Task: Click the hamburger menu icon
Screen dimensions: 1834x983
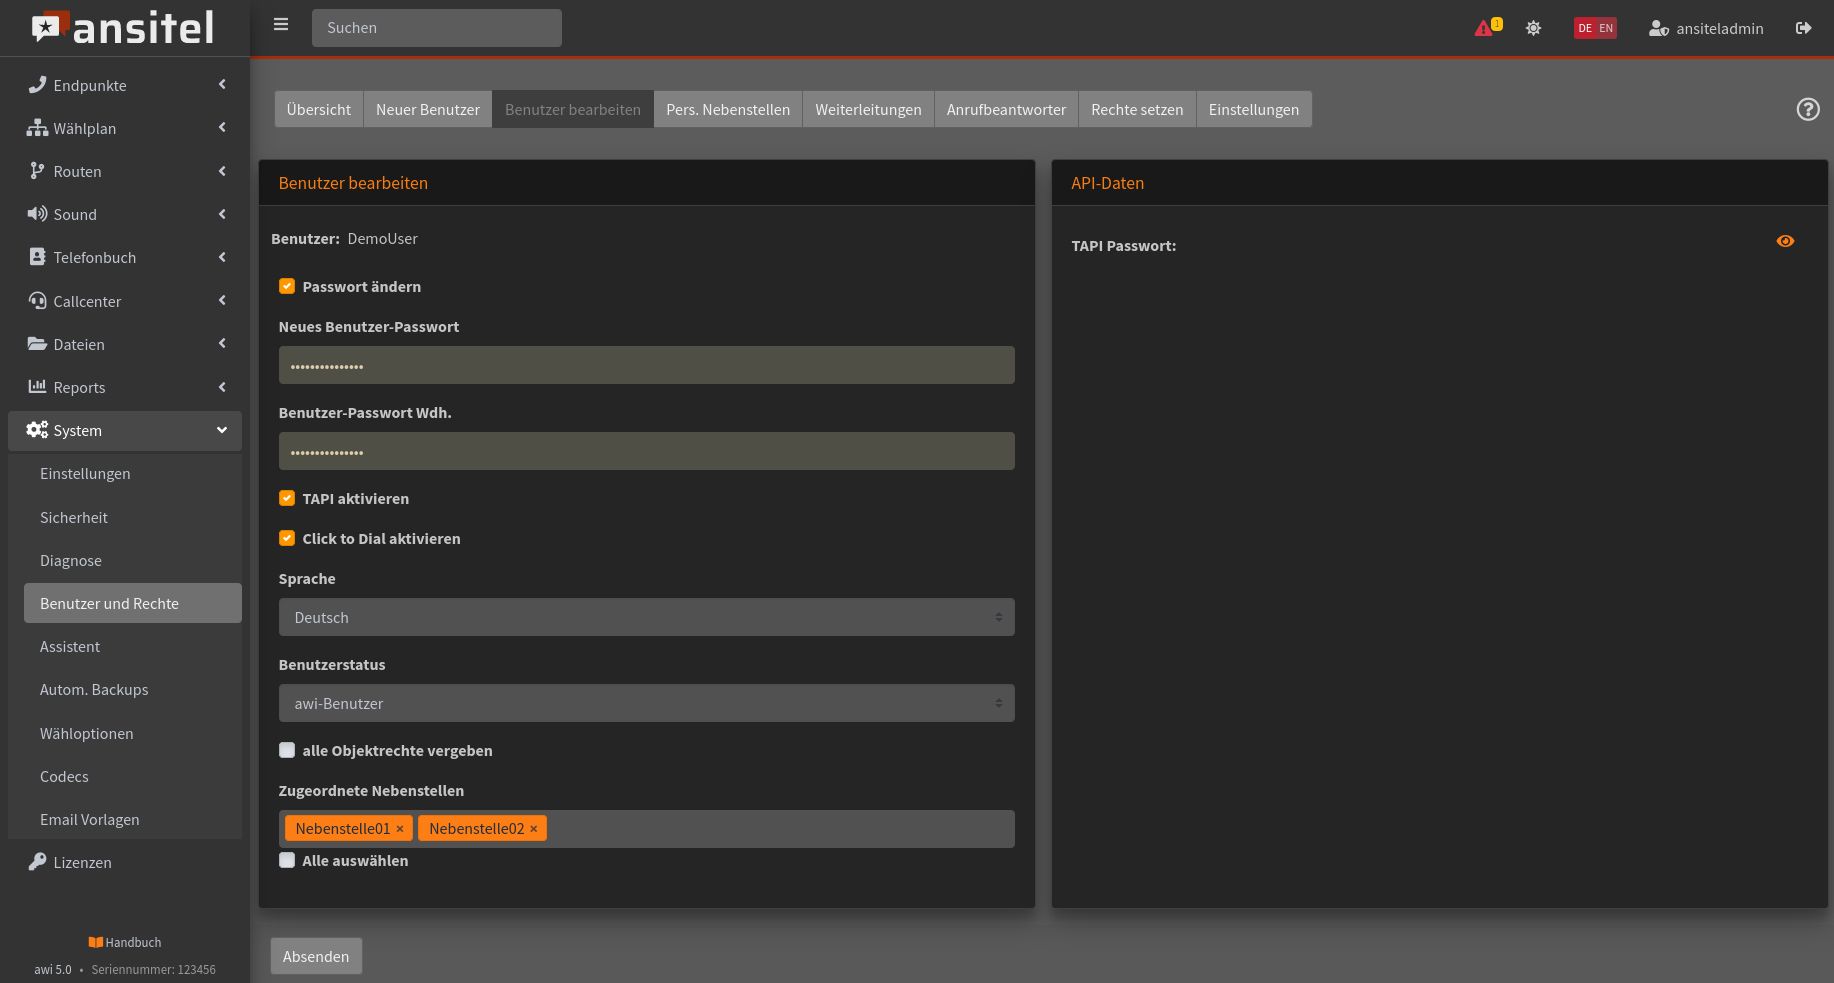Action: coord(281,25)
